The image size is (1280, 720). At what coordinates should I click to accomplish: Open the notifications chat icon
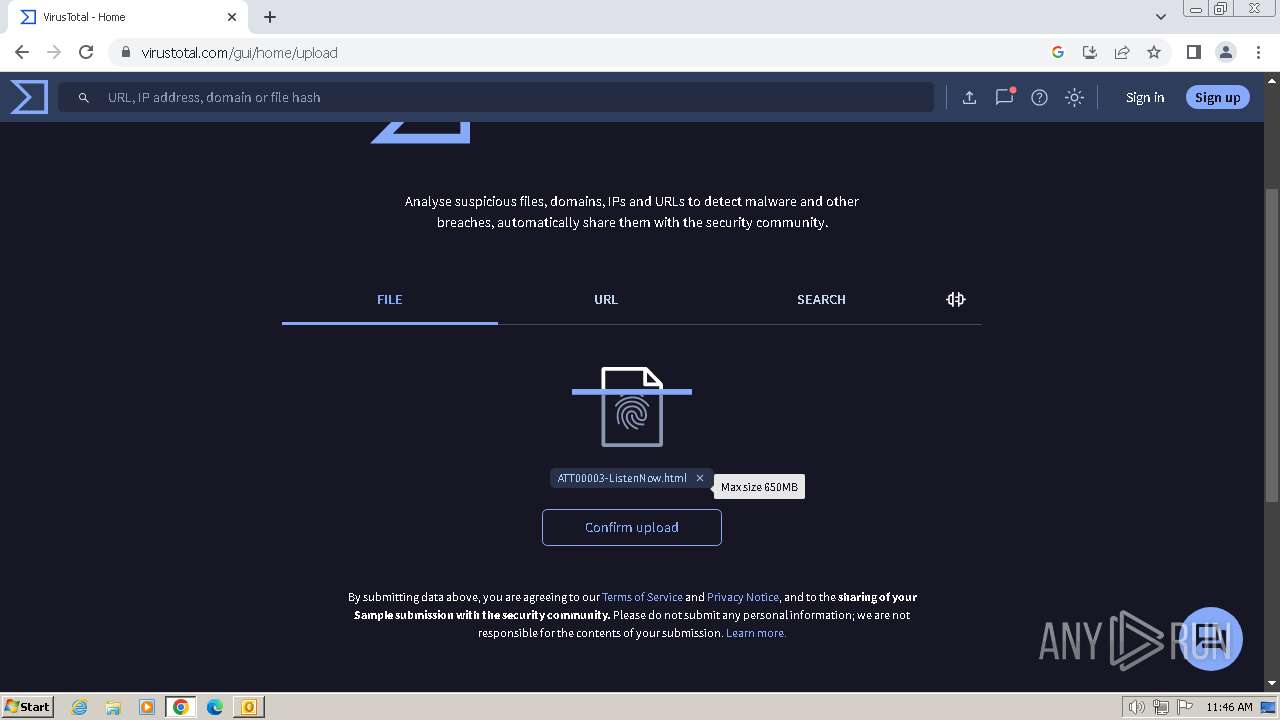[x=1004, y=97]
